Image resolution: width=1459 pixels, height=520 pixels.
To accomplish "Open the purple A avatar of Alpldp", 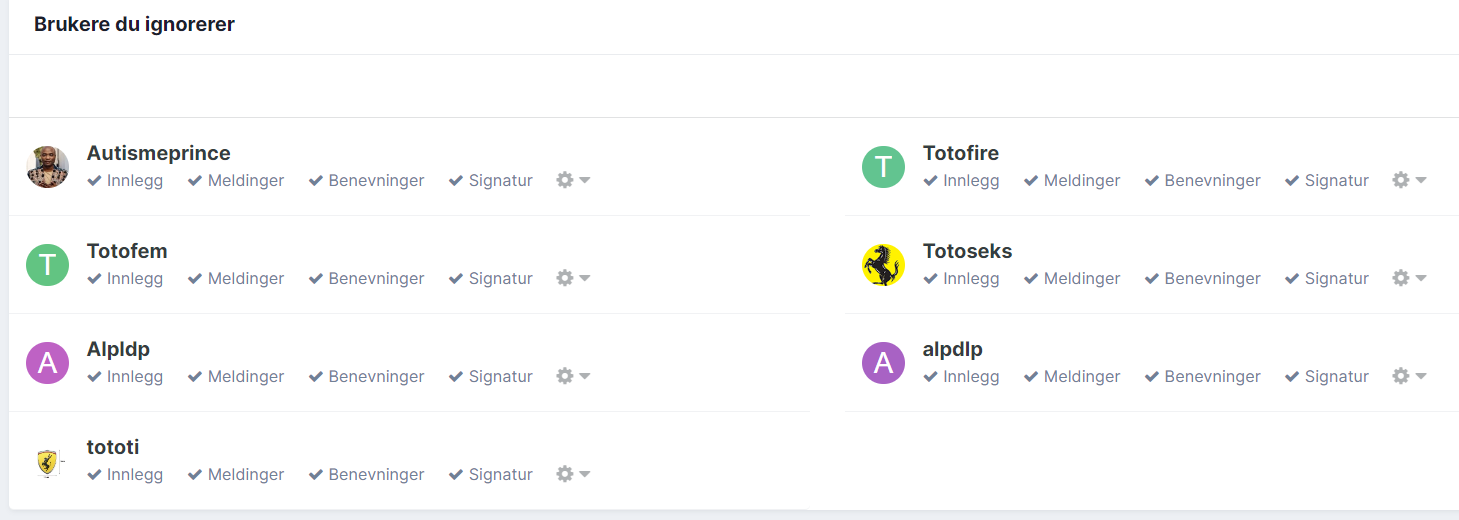I will click(47, 363).
